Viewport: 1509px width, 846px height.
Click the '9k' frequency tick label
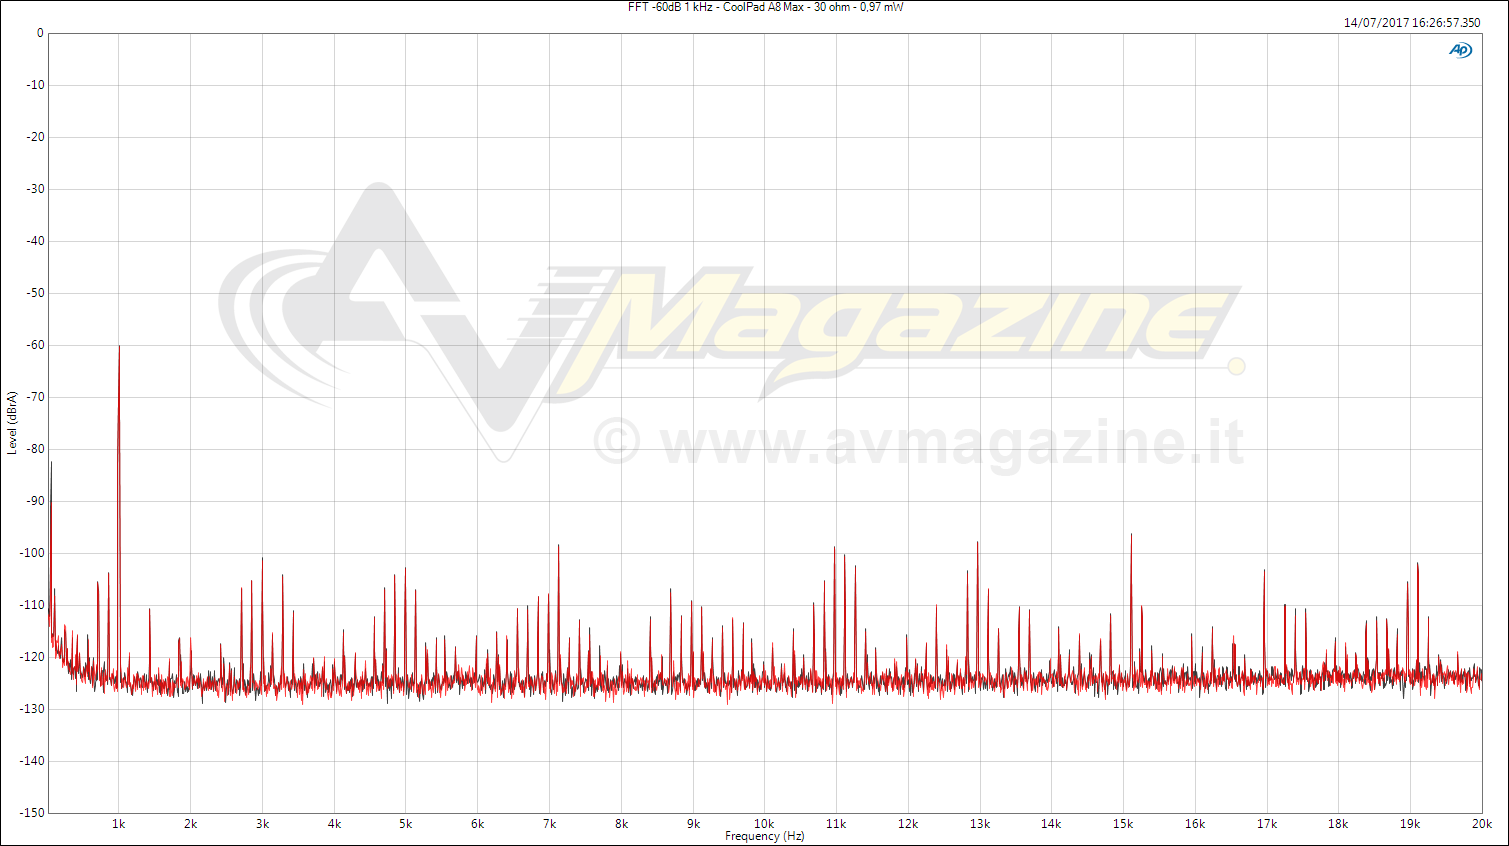693,824
